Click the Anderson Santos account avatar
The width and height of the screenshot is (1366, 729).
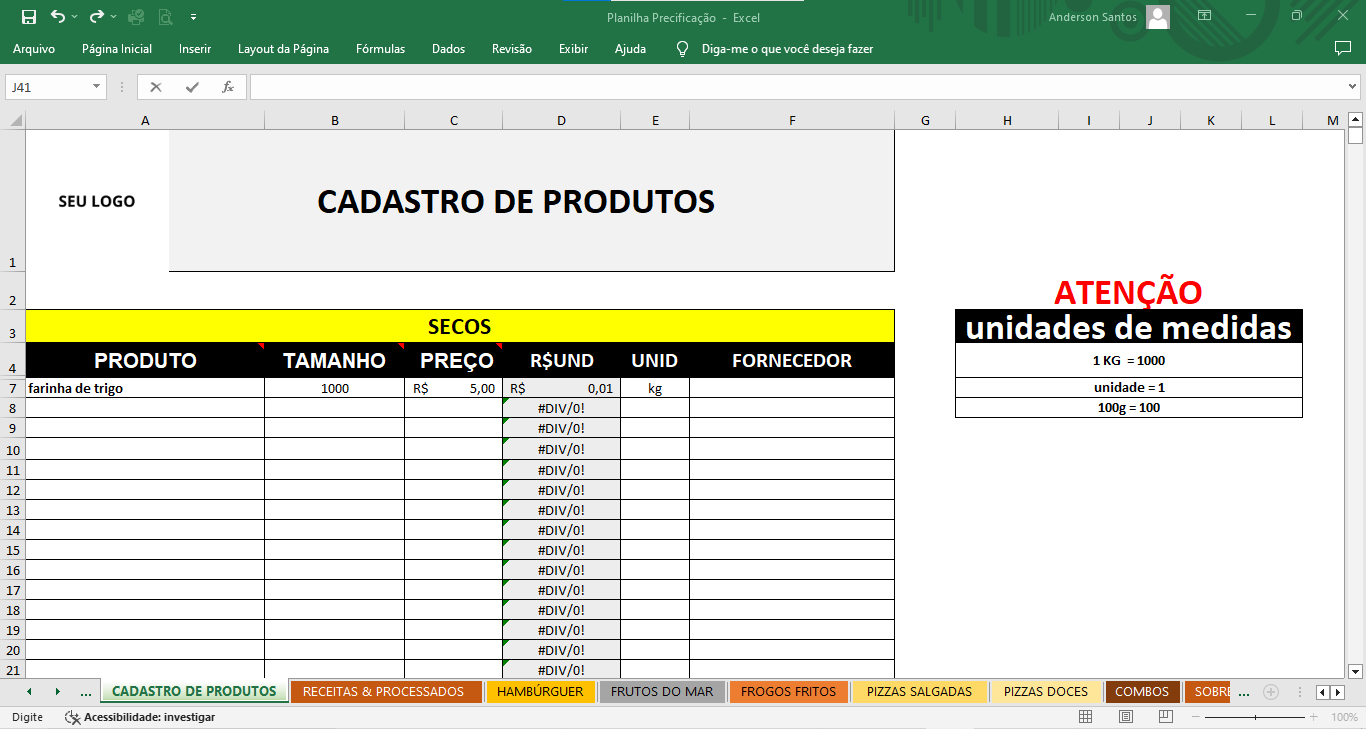(1158, 17)
